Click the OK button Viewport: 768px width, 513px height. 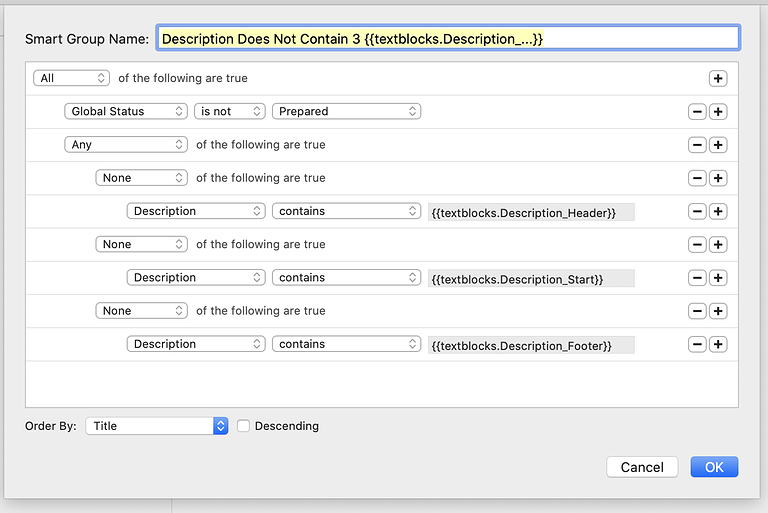click(x=714, y=467)
